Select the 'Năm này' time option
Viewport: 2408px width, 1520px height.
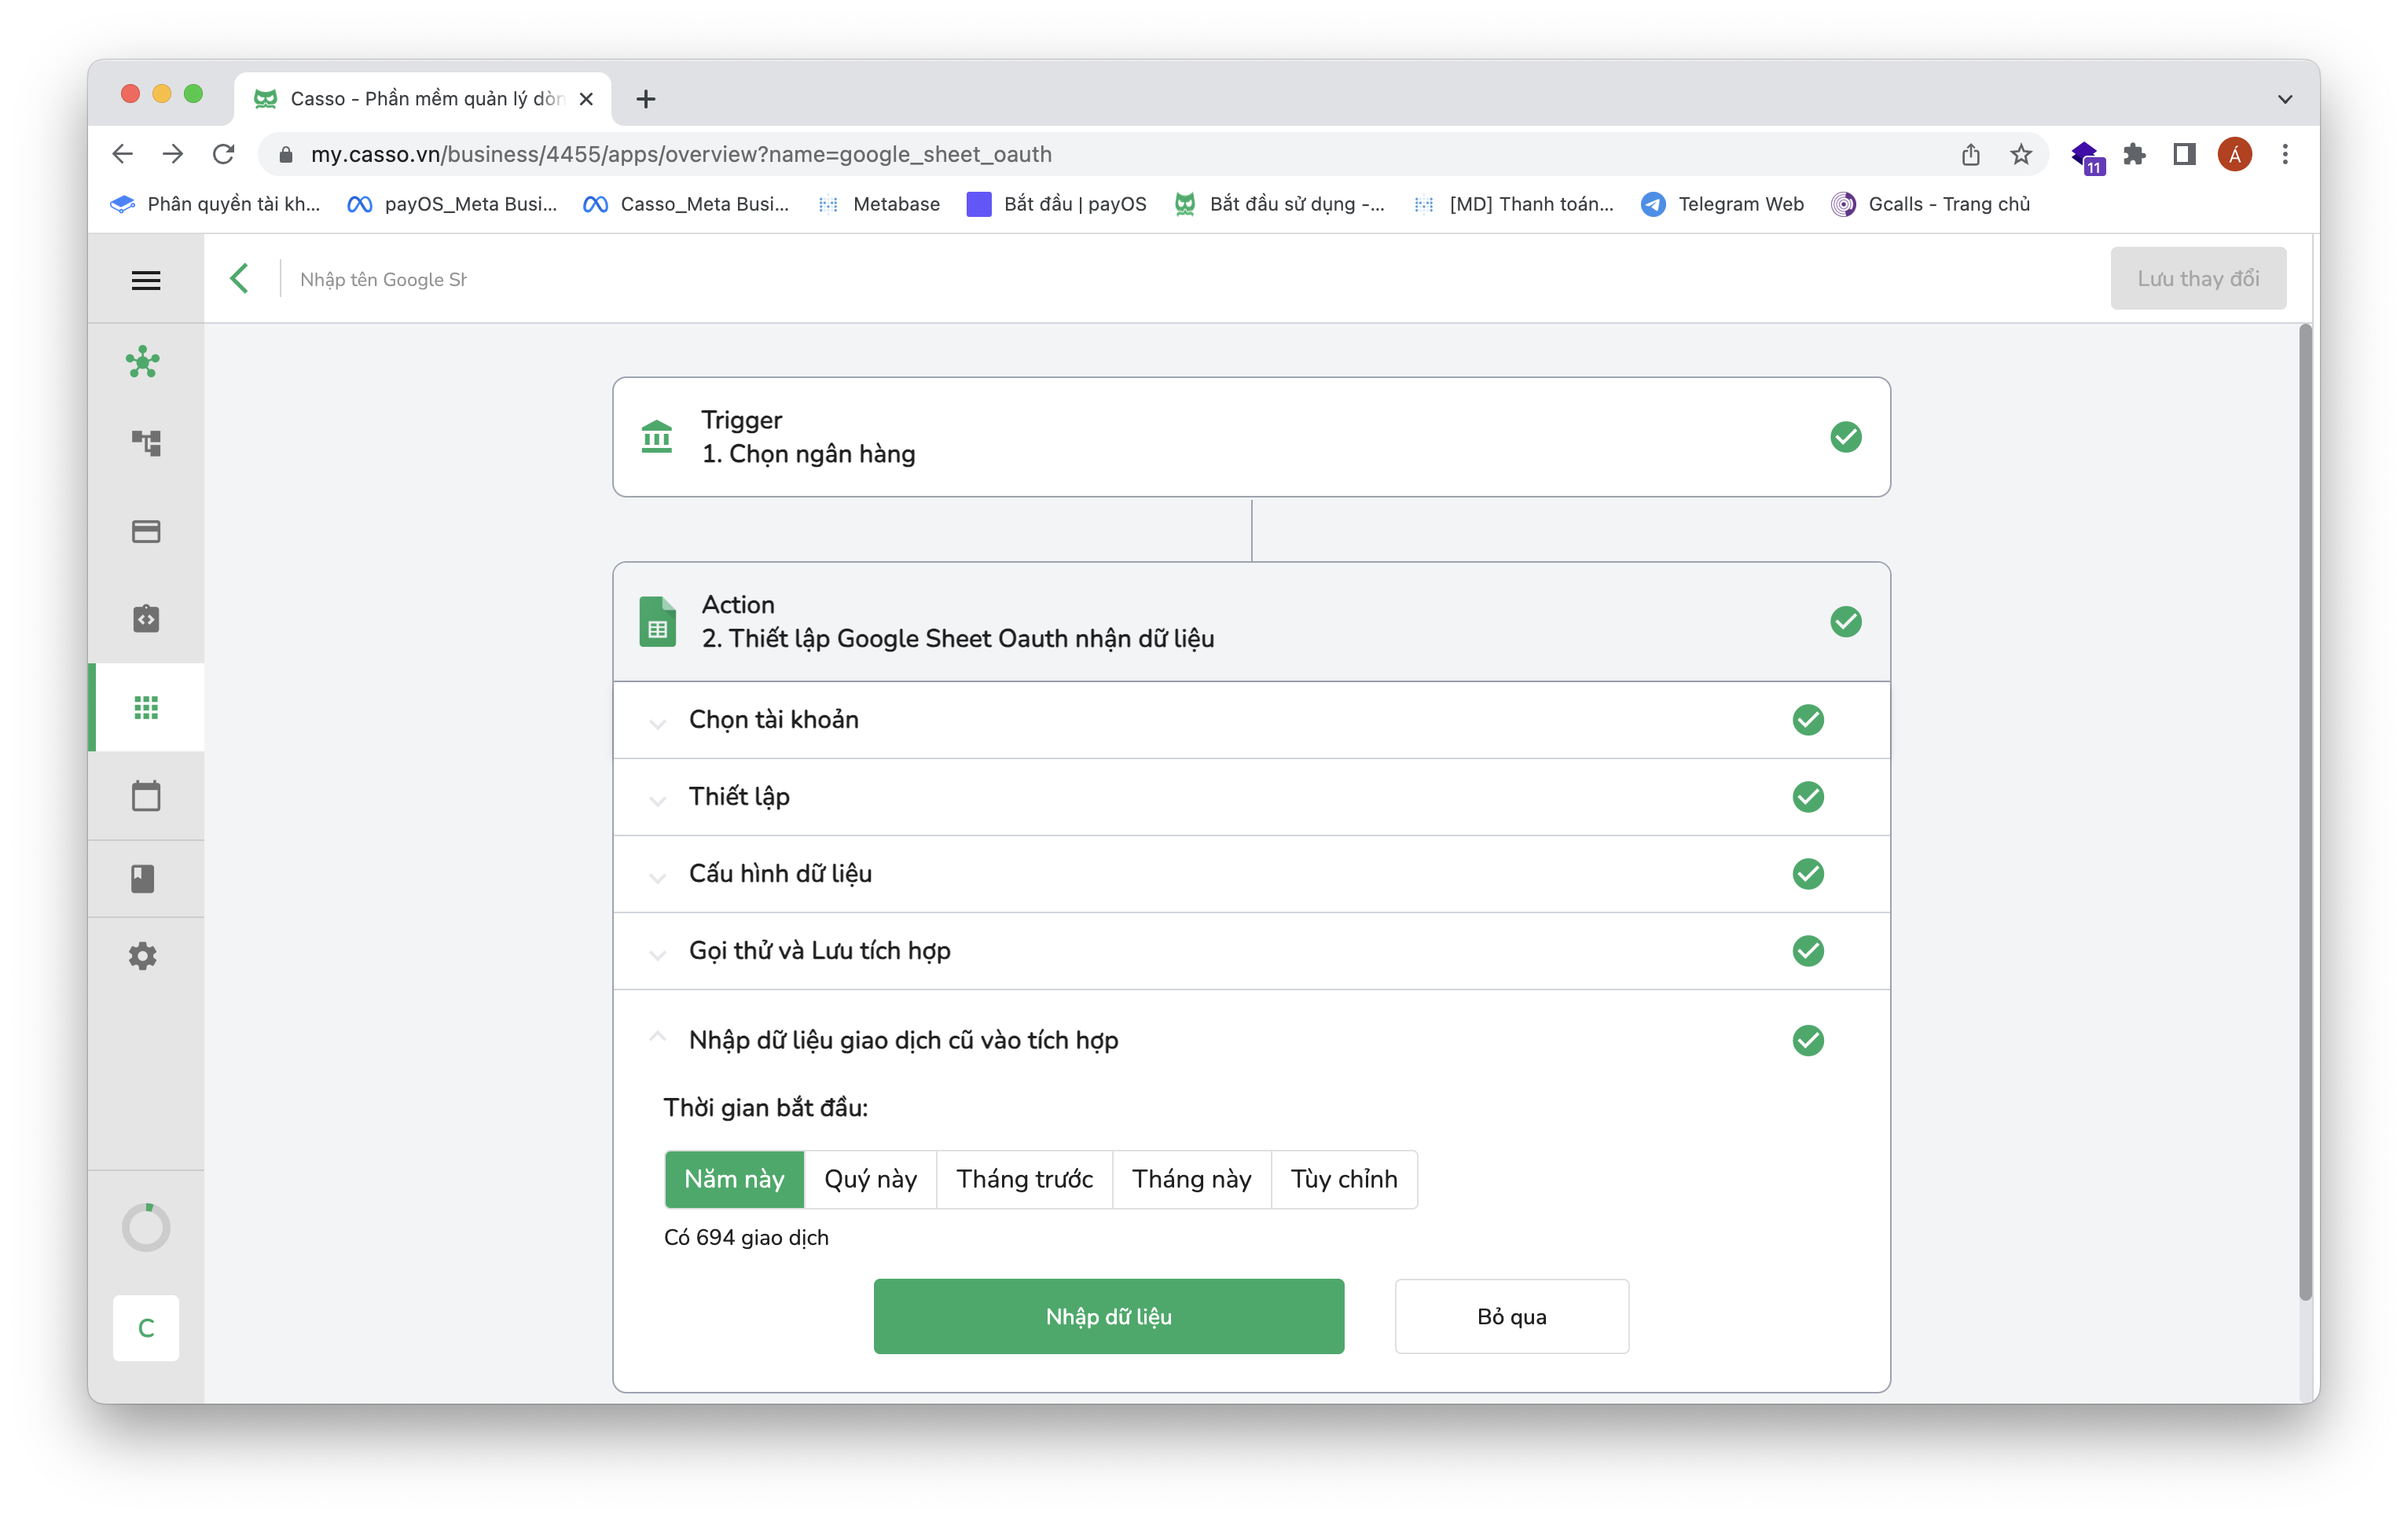734,1179
